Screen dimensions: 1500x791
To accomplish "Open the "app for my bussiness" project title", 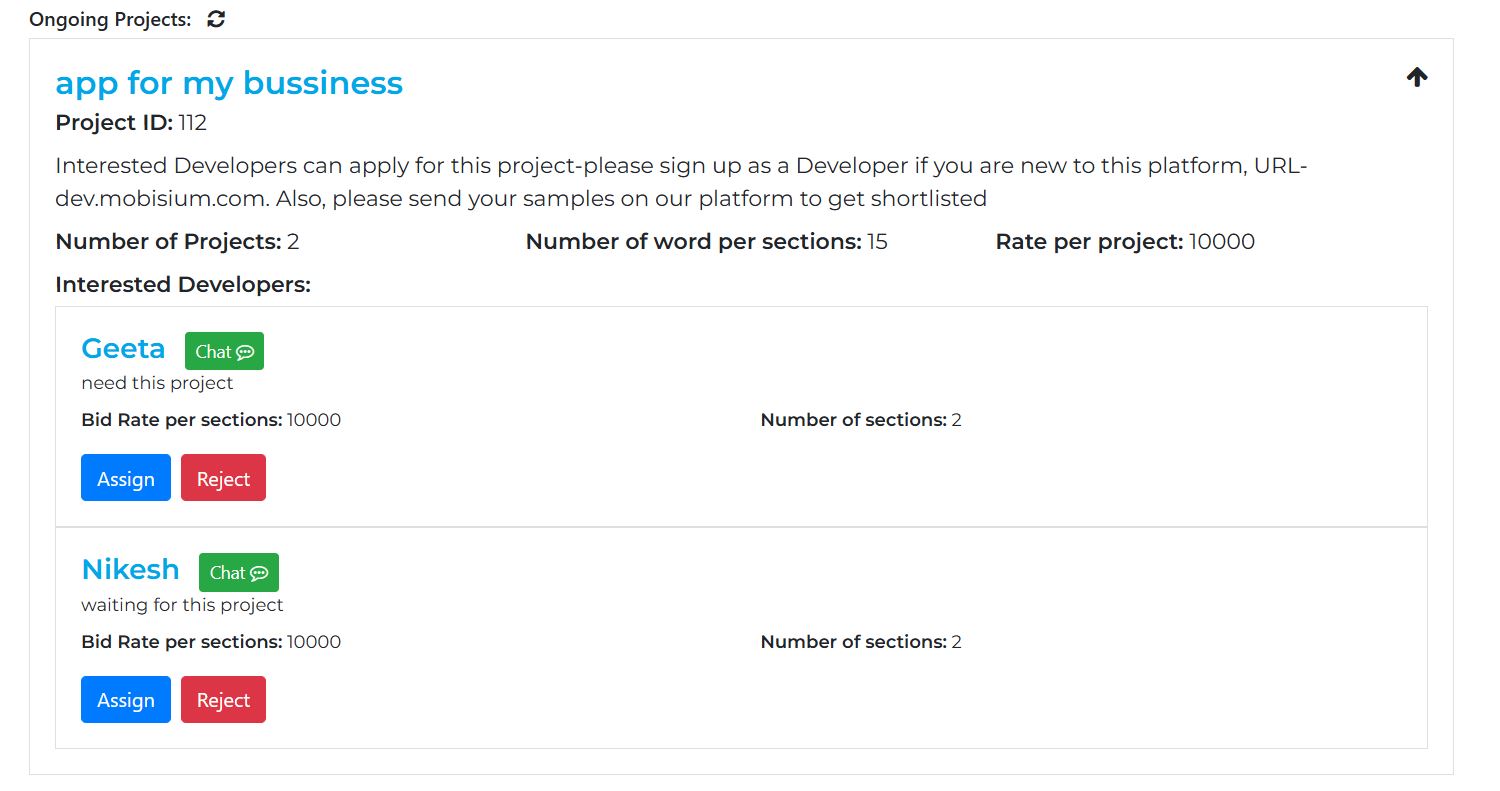I will tap(229, 83).
